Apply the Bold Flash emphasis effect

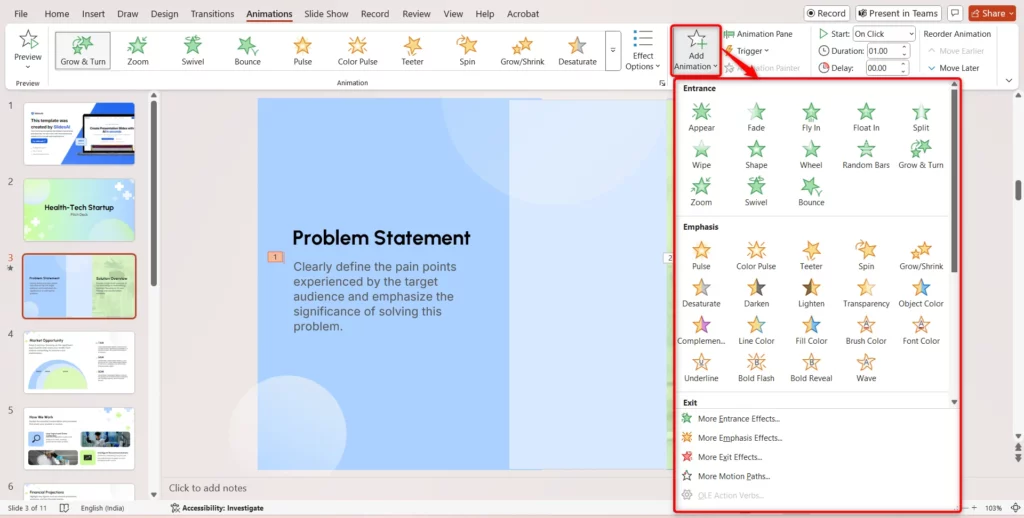point(756,366)
